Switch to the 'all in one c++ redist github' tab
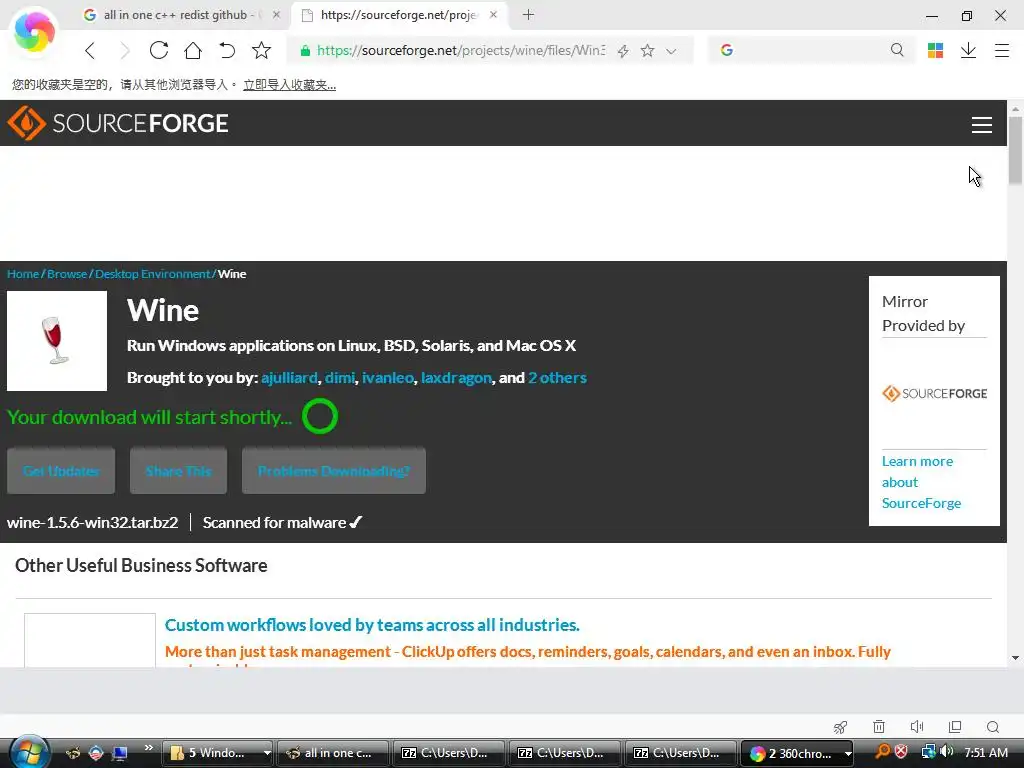 click(175, 14)
